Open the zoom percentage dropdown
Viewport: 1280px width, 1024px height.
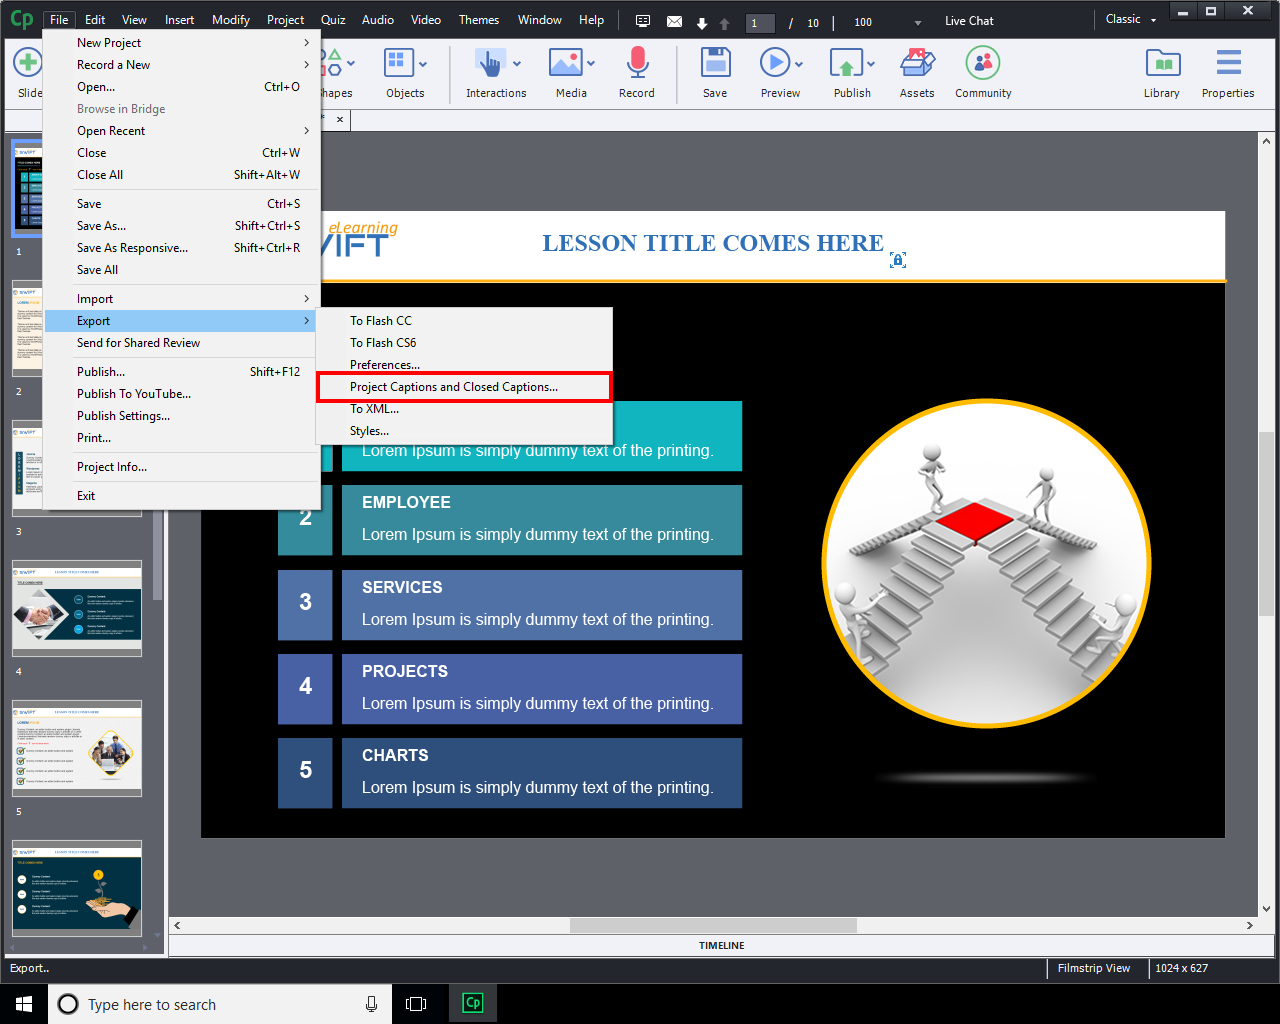pos(918,23)
